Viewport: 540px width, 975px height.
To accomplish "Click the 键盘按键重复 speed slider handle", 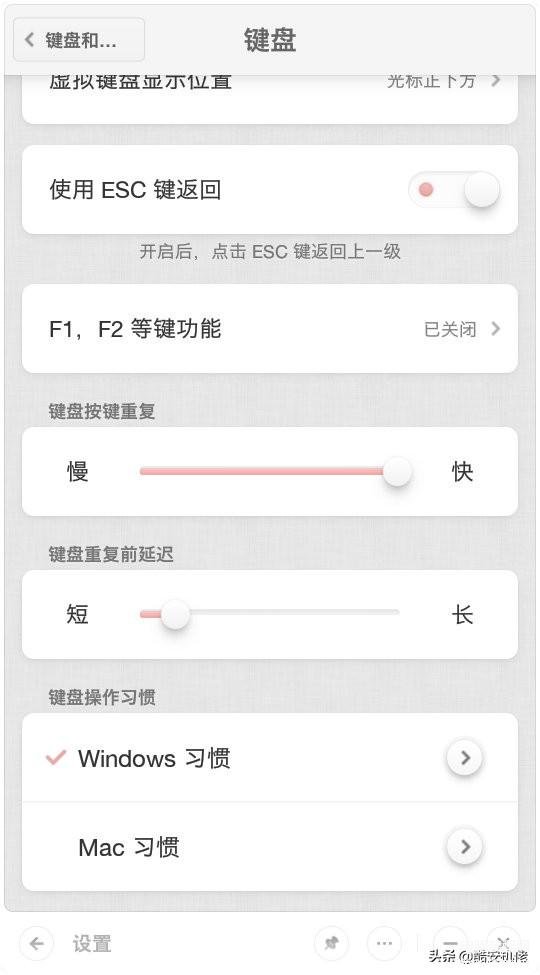I will (396, 471).
